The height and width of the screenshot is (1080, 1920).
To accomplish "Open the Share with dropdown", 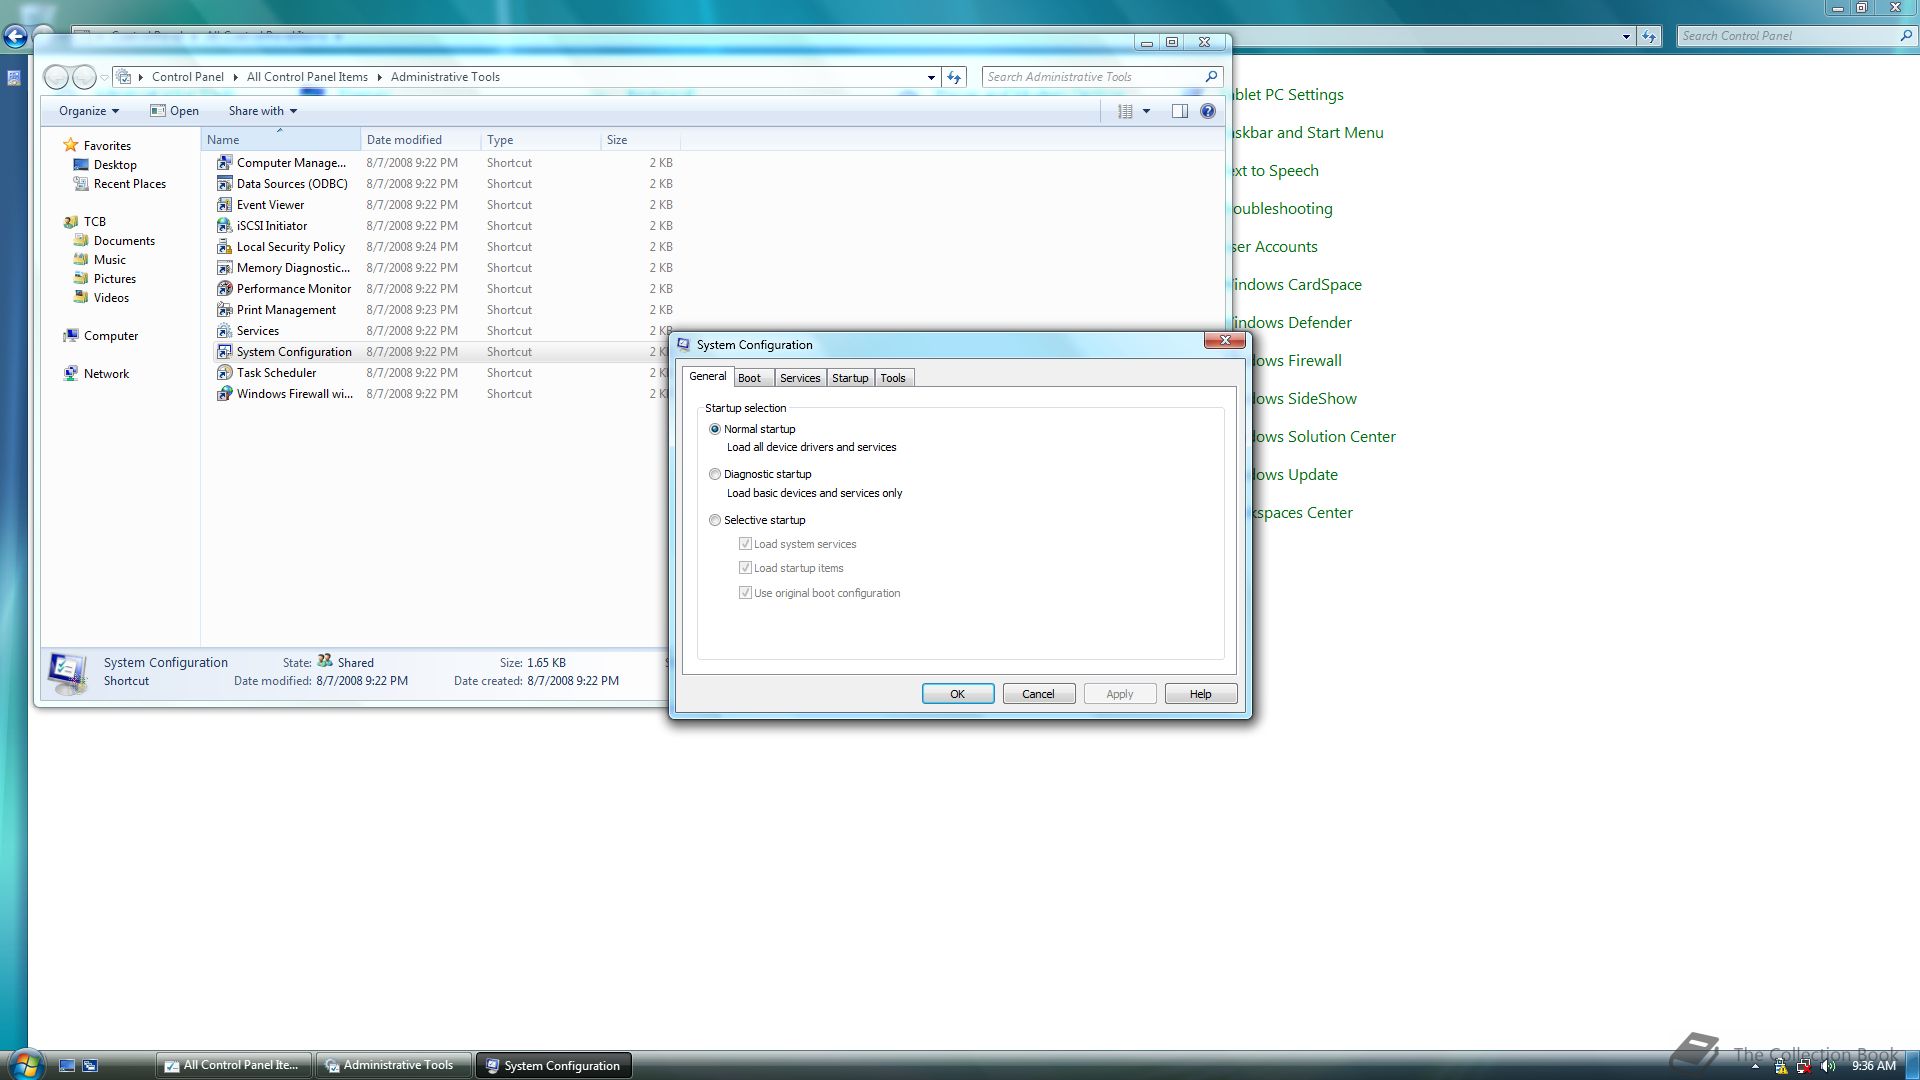I will (x=262, y=111).
